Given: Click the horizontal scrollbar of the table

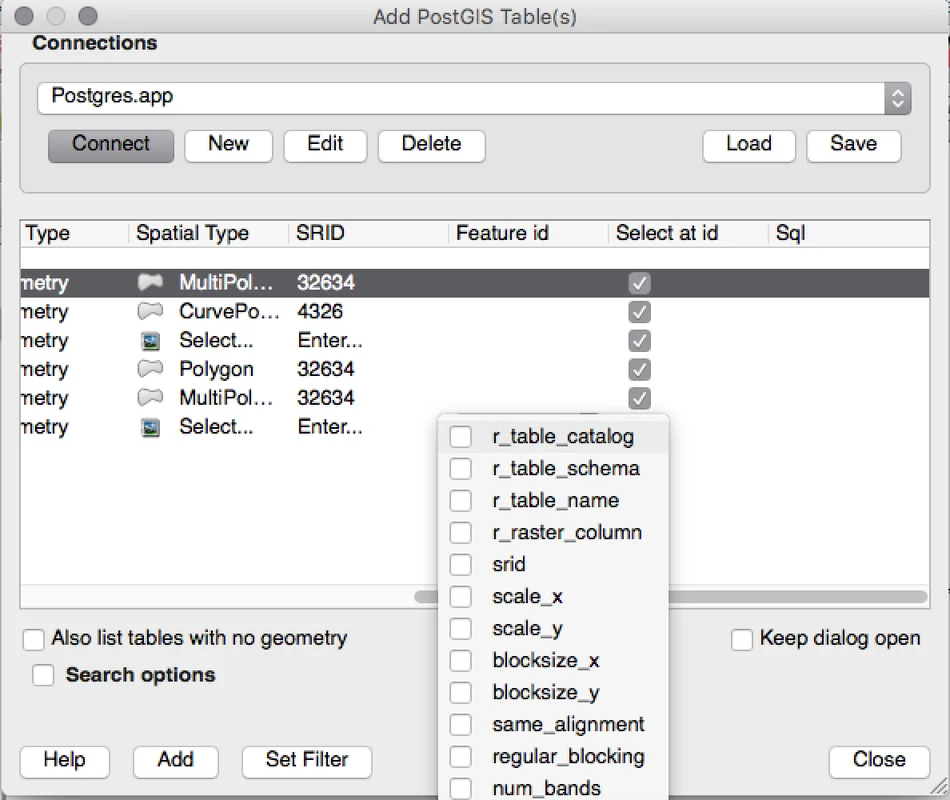Looking at the screenshot, I should 800,597.
